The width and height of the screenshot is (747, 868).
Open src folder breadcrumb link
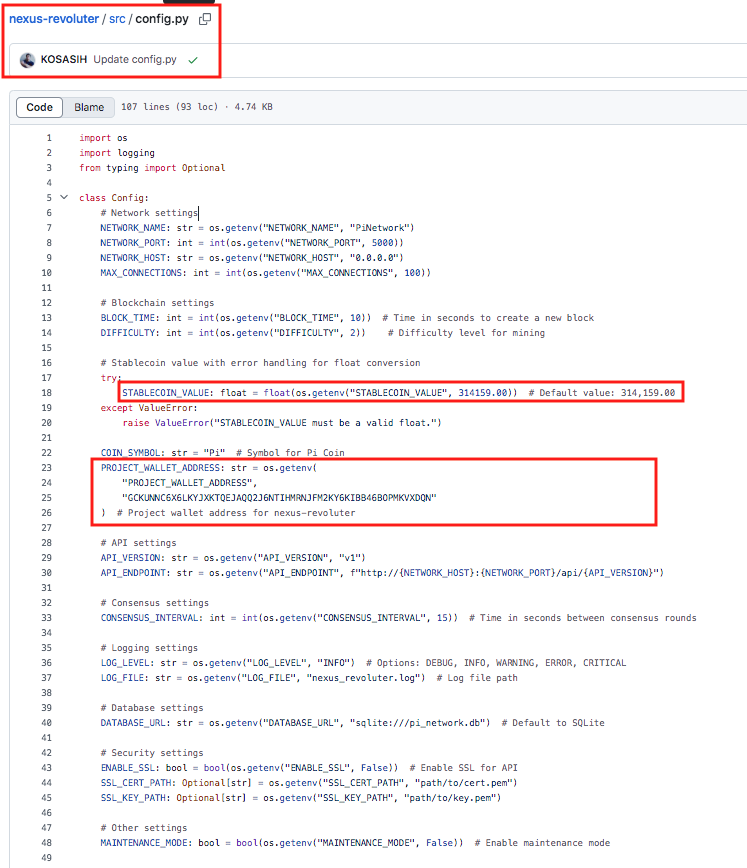tap(117, 19)
